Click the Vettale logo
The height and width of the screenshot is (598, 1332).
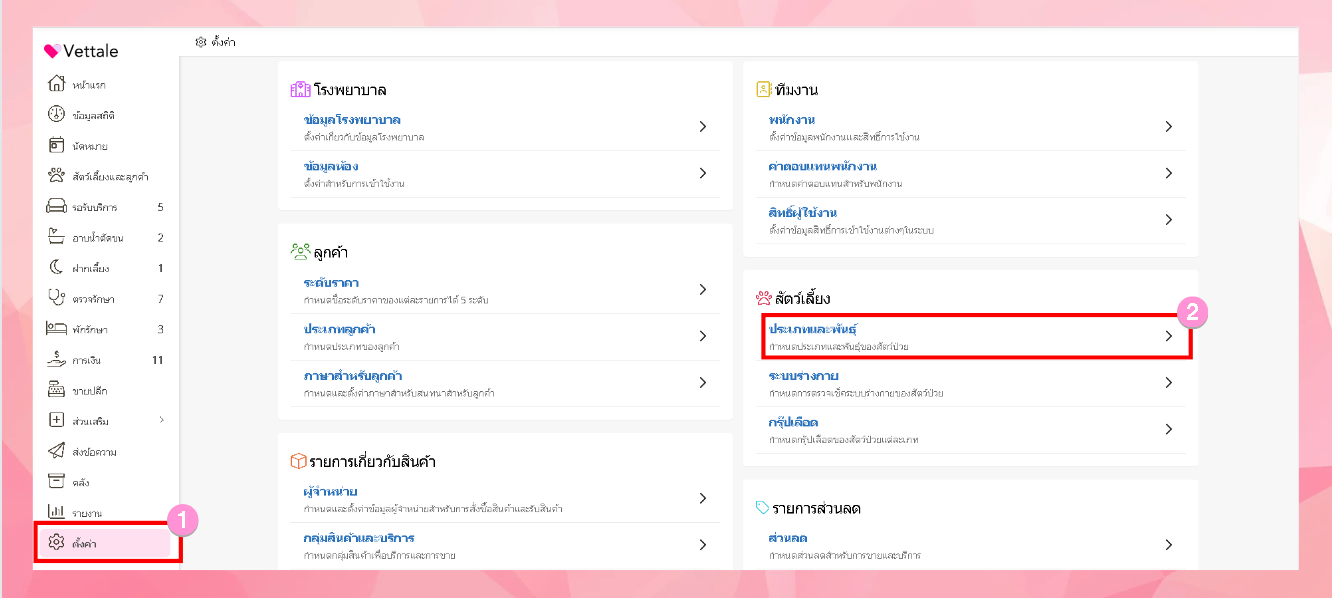(x=81, y=52)
